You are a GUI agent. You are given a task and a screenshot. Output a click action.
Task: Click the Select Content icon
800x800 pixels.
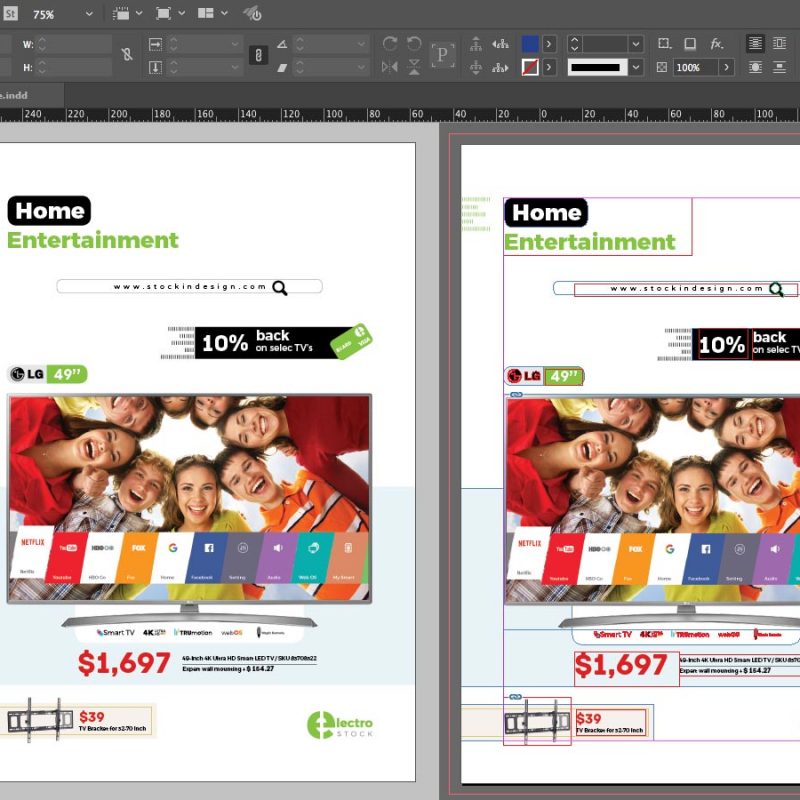point(476,67)
